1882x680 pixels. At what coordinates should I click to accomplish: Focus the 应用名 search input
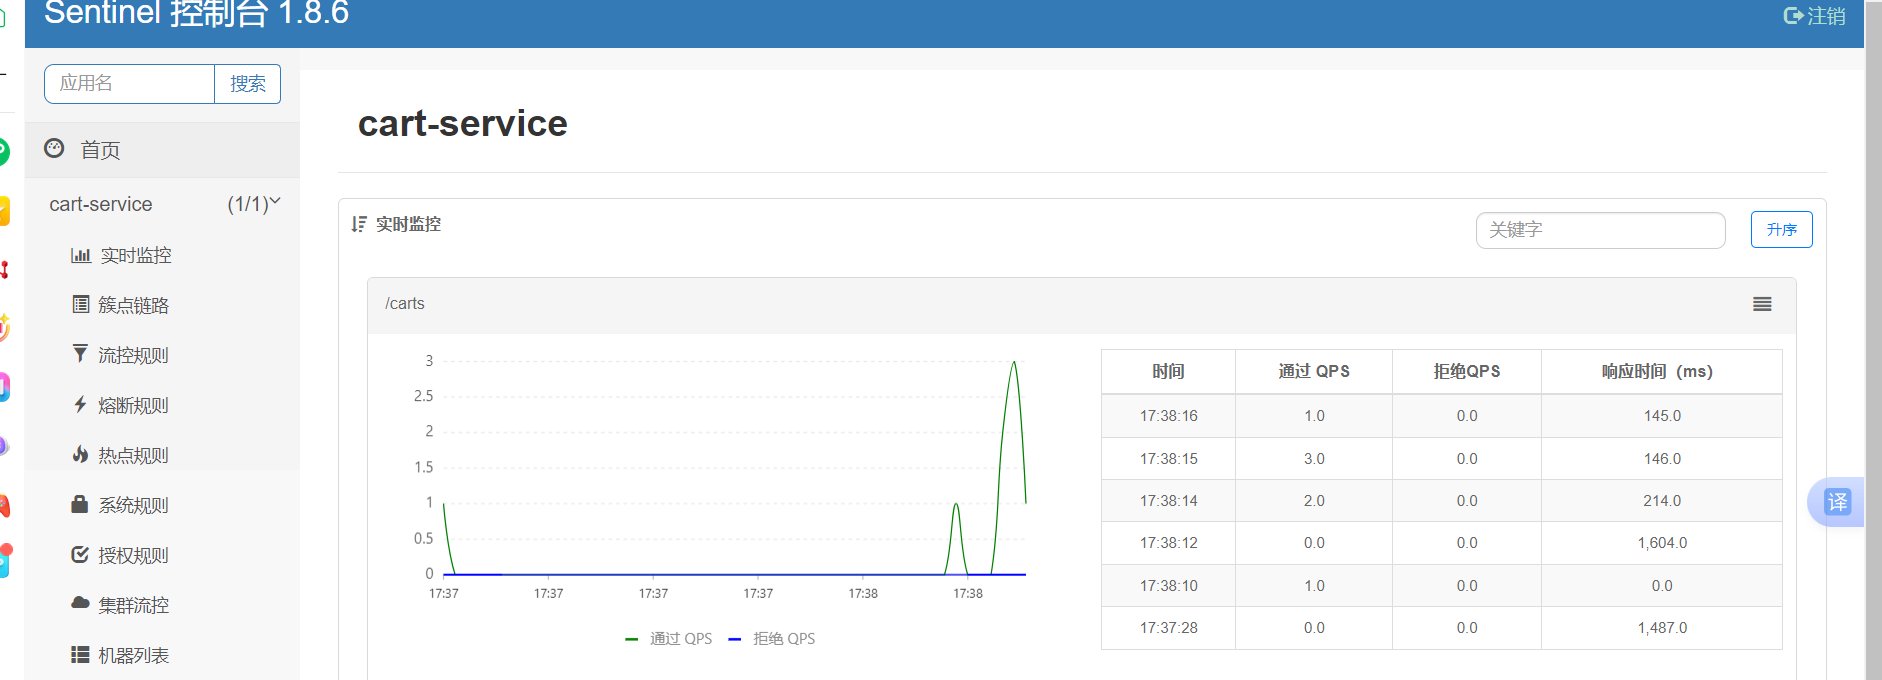pos(129,84)
